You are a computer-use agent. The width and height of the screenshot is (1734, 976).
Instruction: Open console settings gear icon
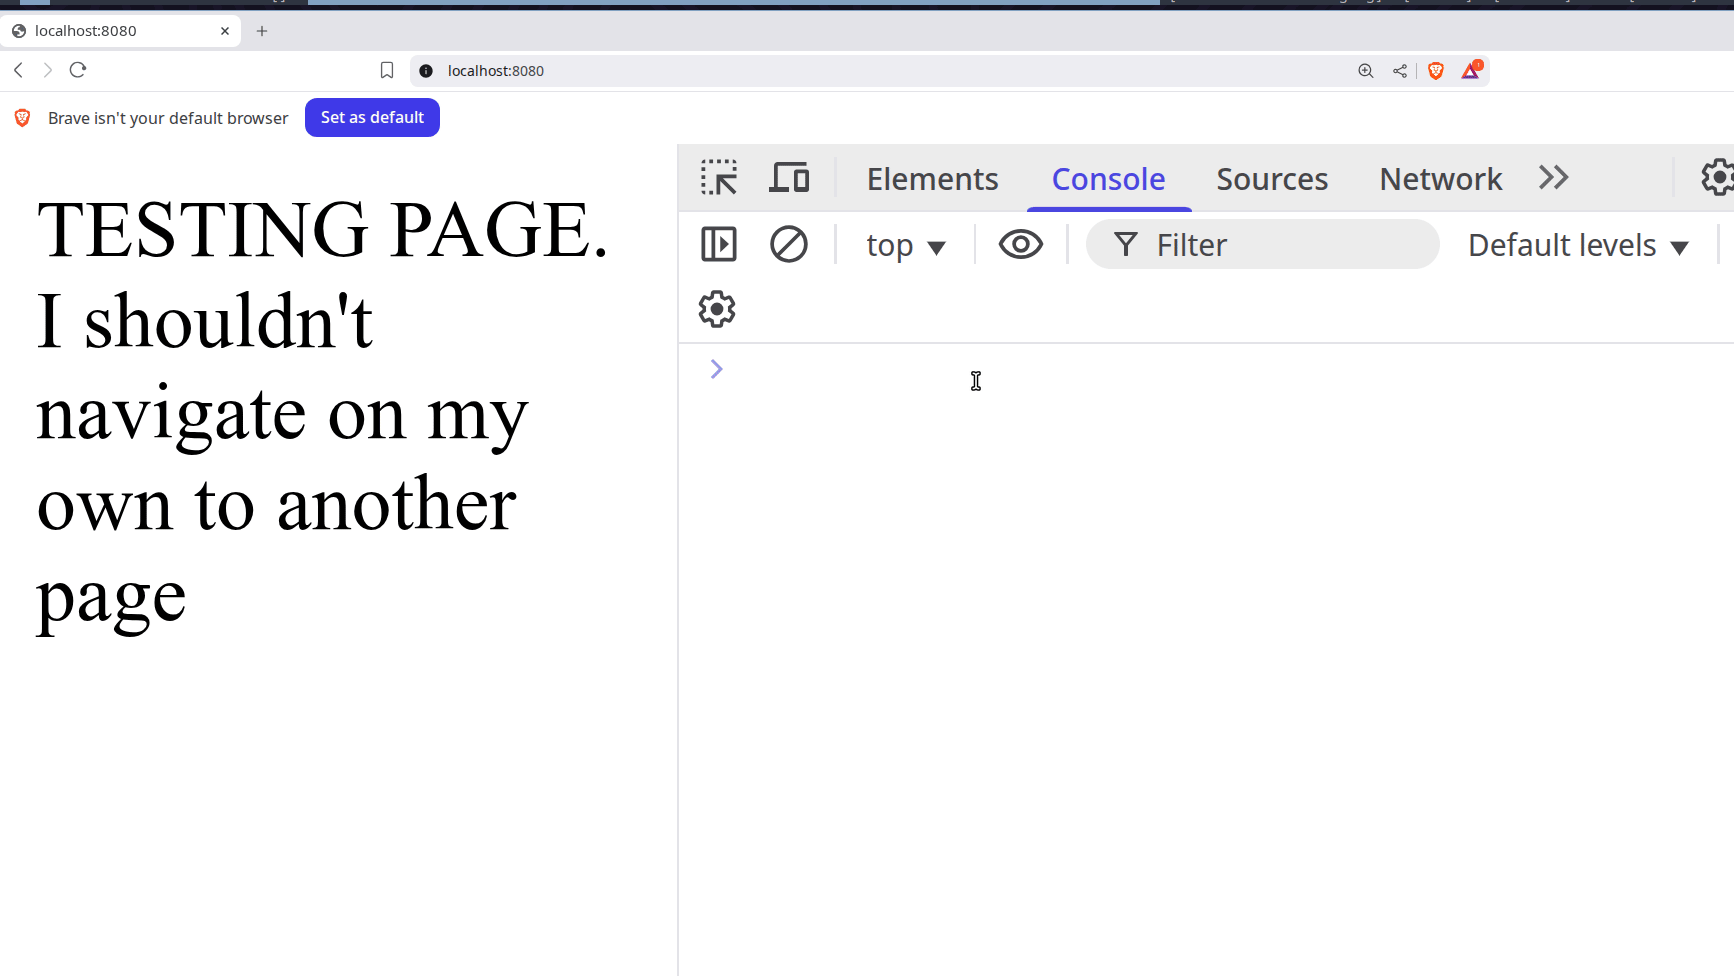point(717,309)
